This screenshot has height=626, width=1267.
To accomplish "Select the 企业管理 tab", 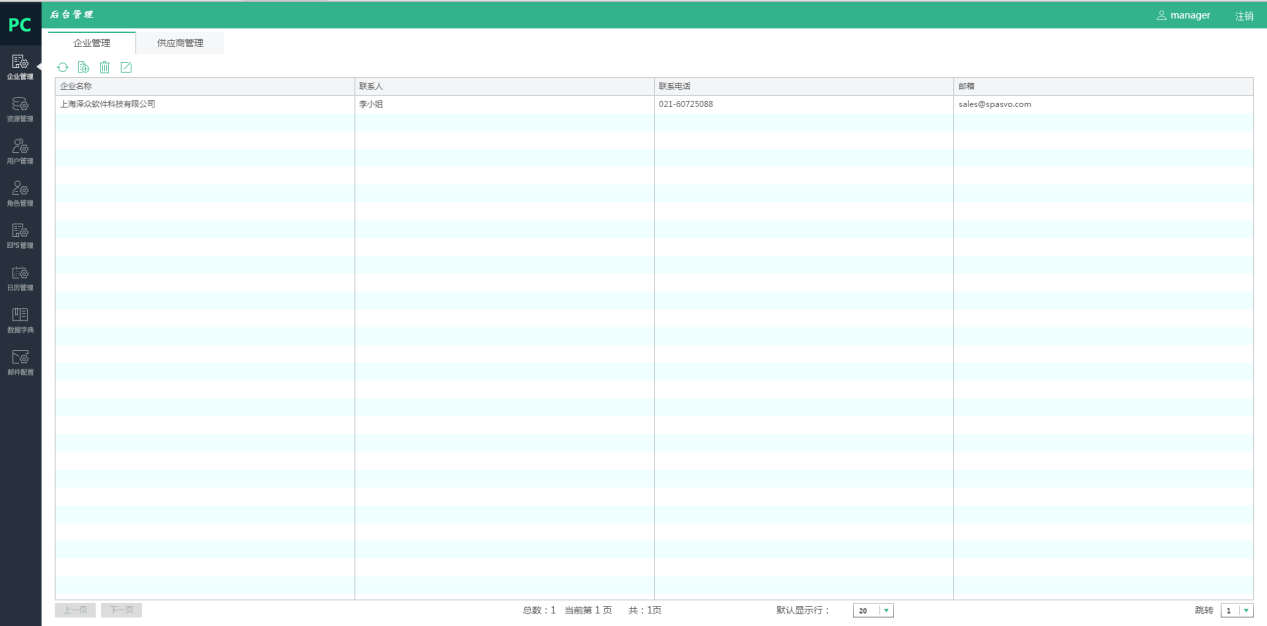I will [x=92, y=43].
